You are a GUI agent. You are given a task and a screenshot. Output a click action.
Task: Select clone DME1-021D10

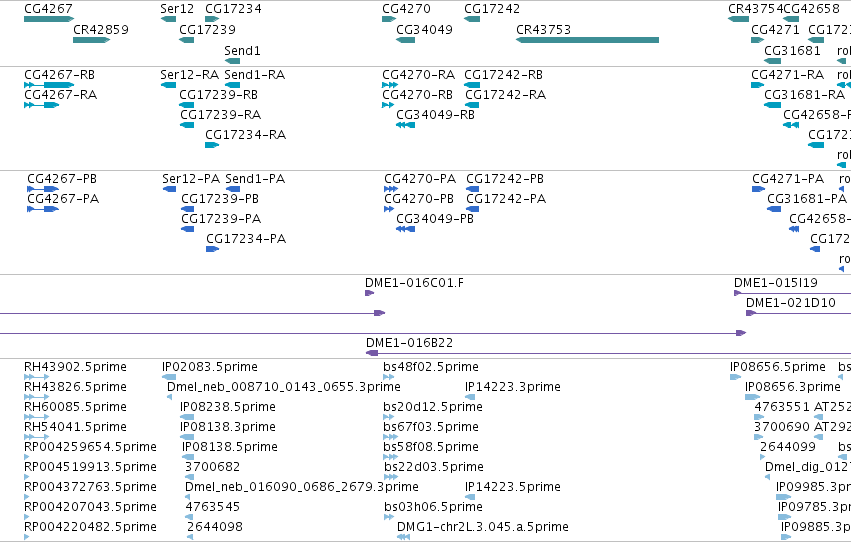coord(798,313)
